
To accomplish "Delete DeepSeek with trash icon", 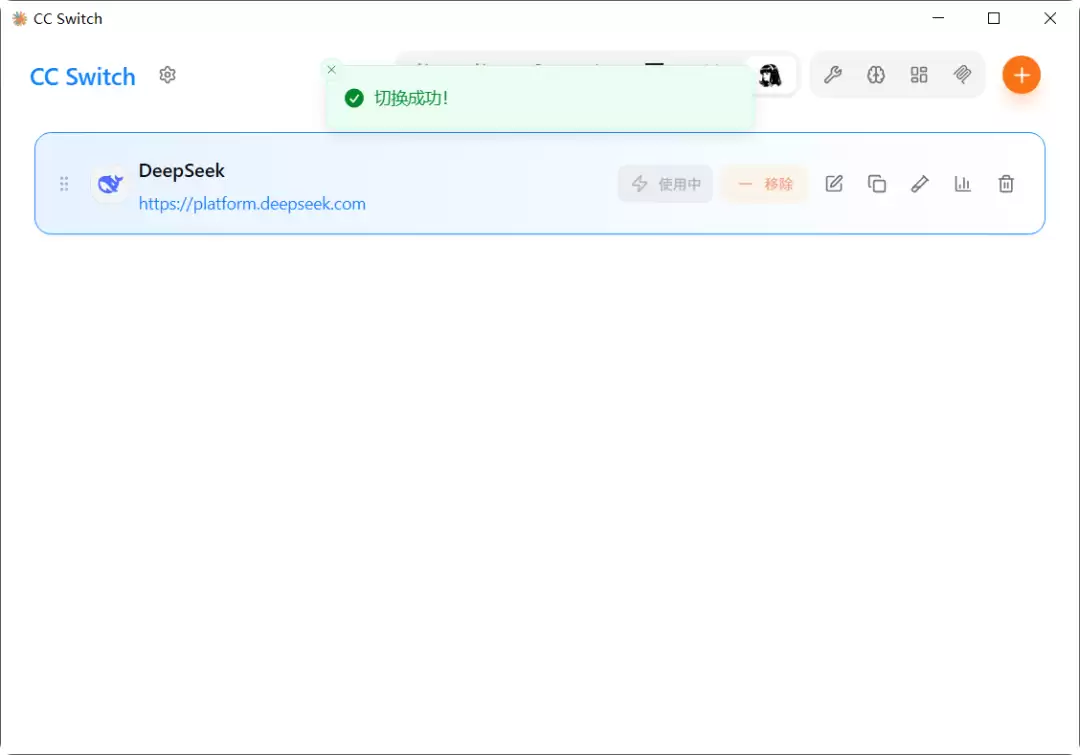I will click(x=1006, y=184).
